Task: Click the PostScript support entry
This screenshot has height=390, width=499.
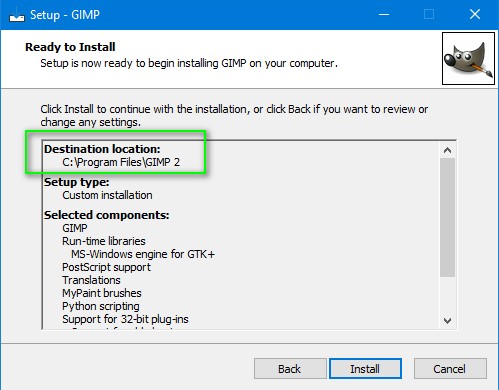Action: pos(106,267)
